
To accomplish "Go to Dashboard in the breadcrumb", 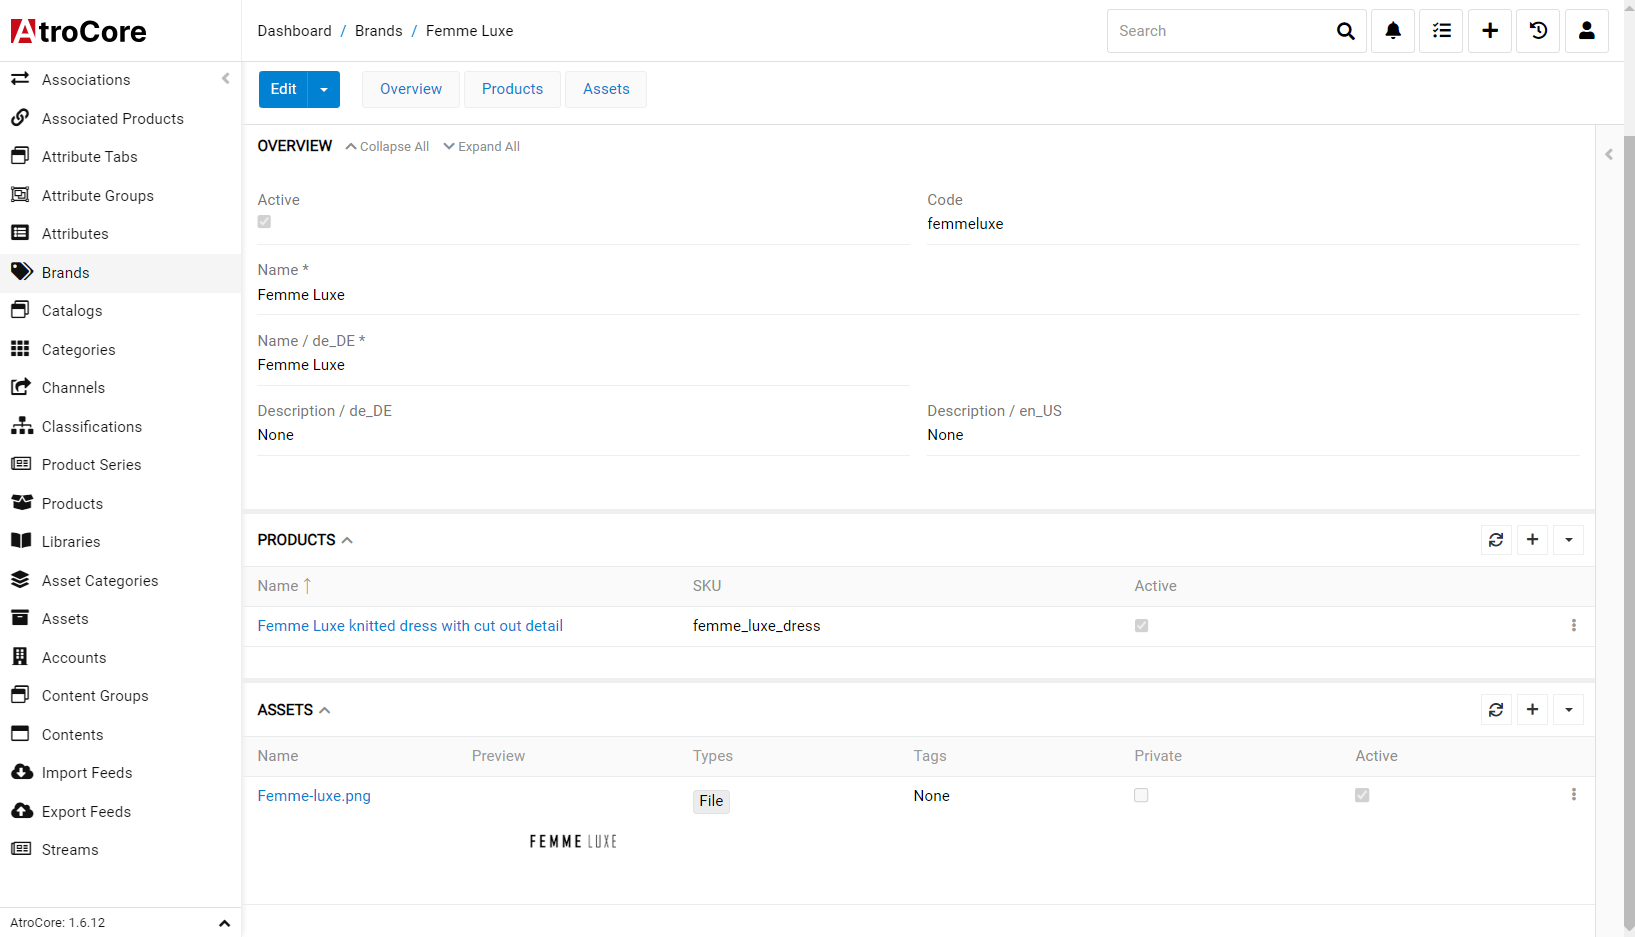I will [x=294, y=31].
